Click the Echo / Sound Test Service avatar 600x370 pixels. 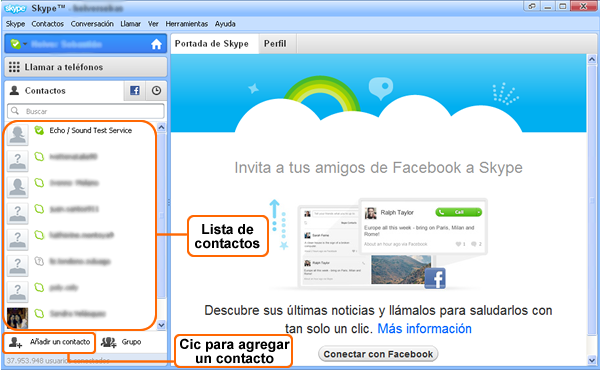tap(18, 135)
